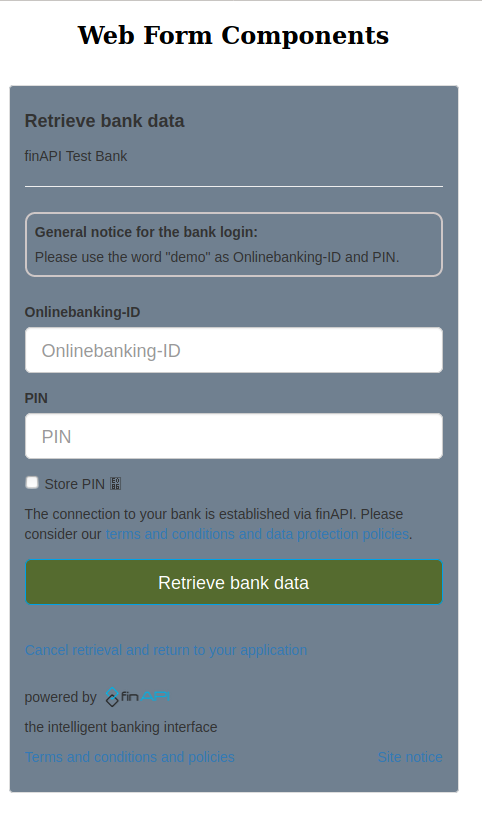Cancel retrieval and return to your application
Screen dimensions: 482x815
(x=166, y=650)
